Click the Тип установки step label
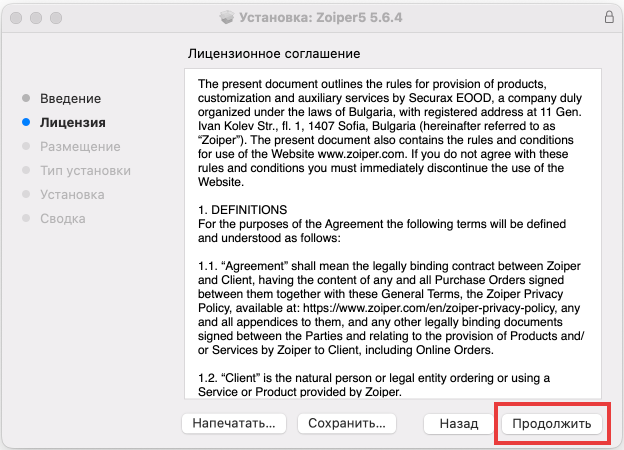 tap(85, 171)
